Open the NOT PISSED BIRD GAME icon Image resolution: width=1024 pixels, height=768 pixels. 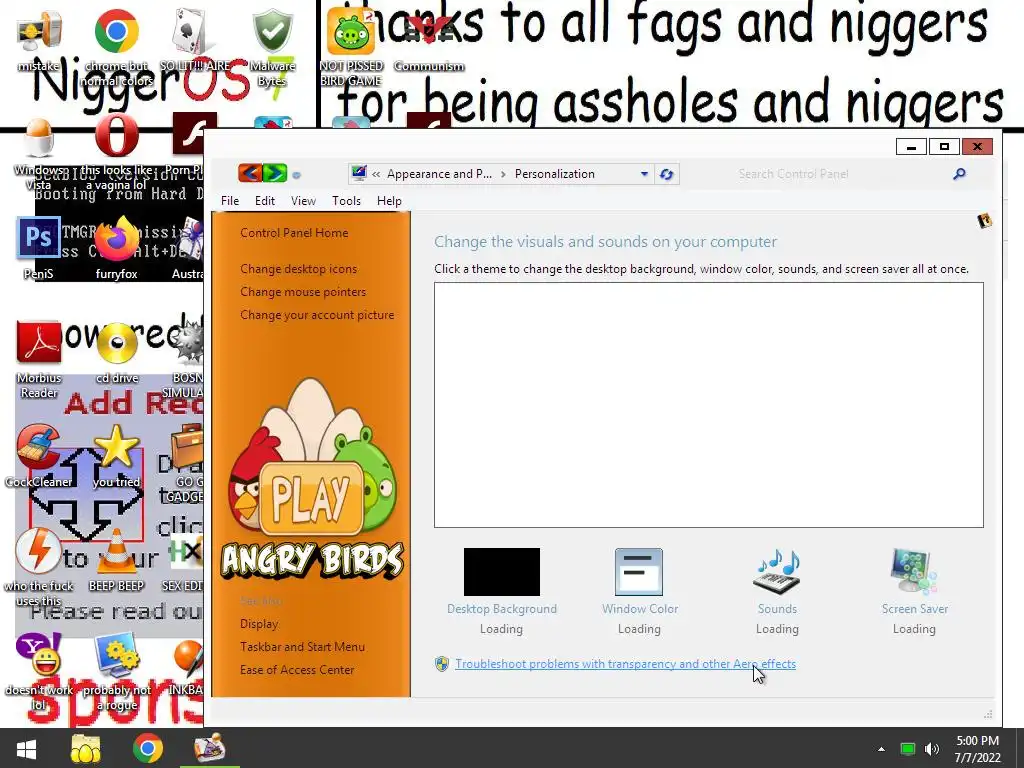(x=351, y=47)
